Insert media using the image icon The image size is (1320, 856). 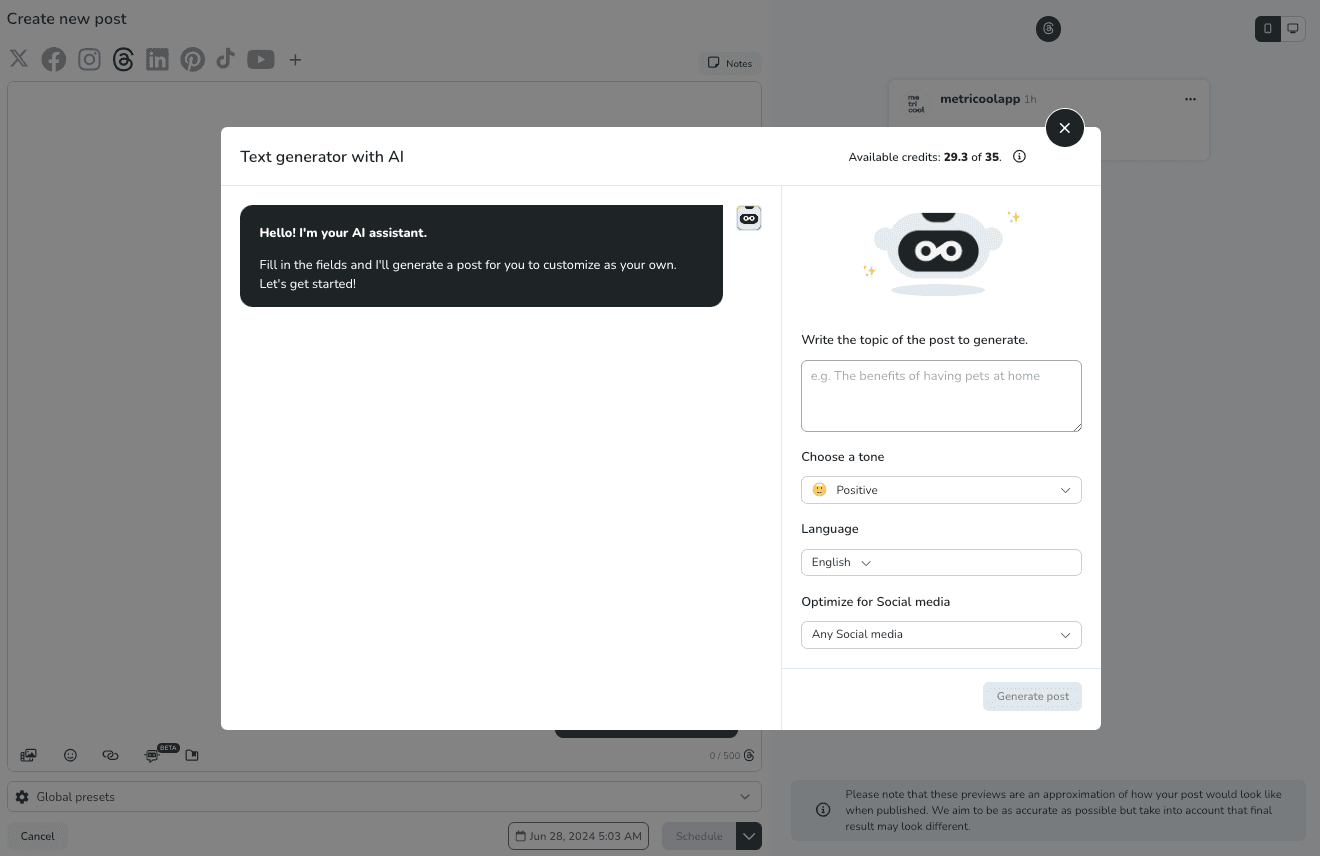tap(28, 755)
